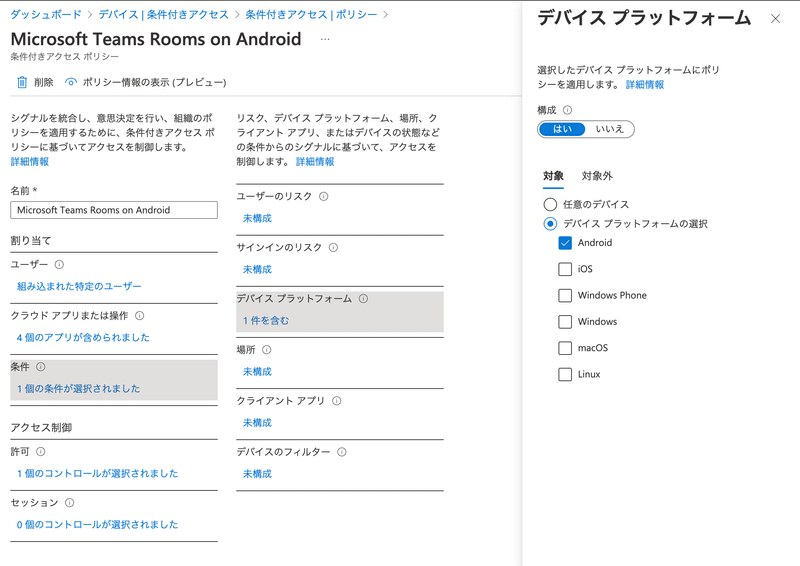Open 4 個のアプリが含められました setting
Screen dimensions: 800x566
coord(83,337)
